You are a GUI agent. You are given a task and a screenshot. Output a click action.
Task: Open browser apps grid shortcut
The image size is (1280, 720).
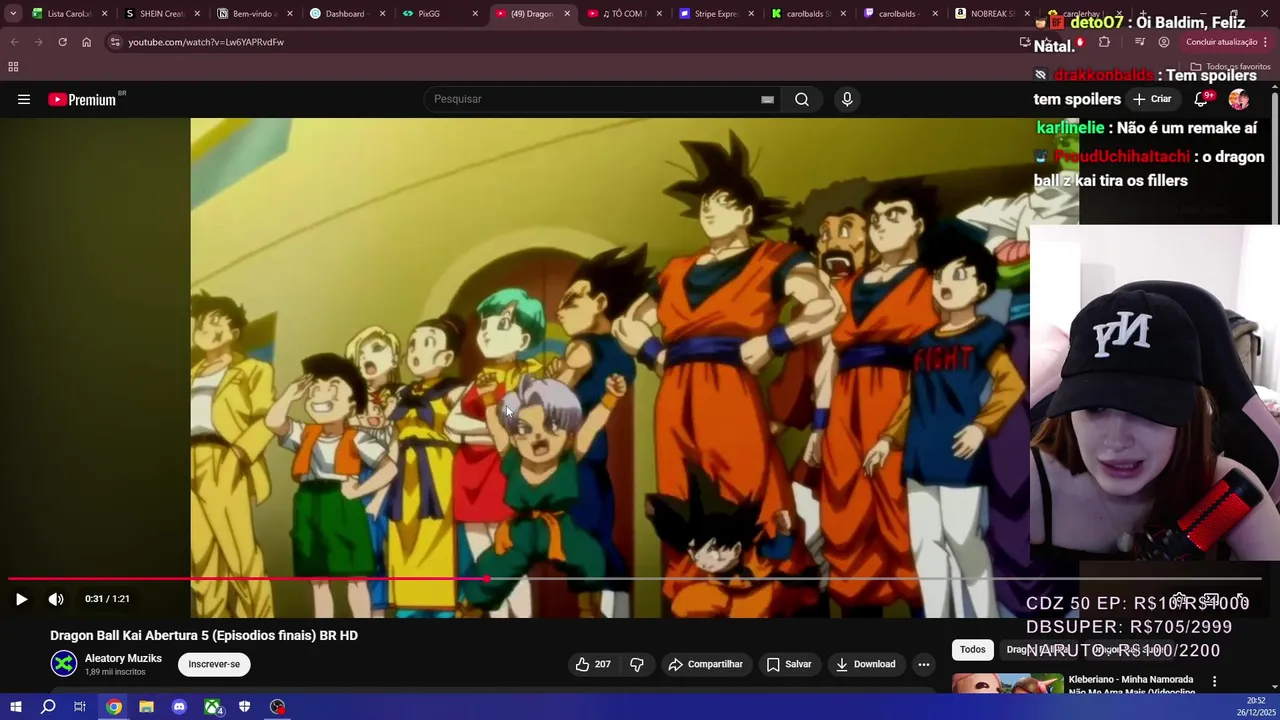pyautogui.click(x=13, y=67)
